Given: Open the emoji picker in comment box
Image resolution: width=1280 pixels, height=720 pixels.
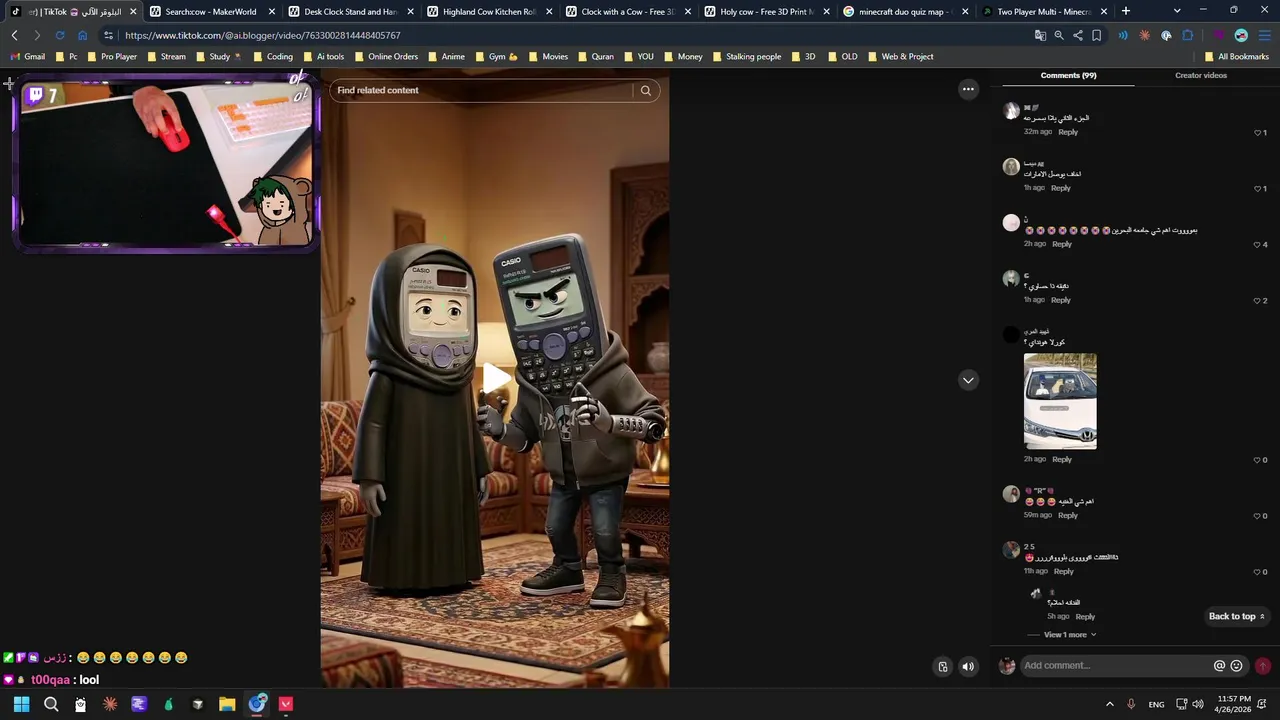Looking at the screenshot, I should click(1236, 665).
